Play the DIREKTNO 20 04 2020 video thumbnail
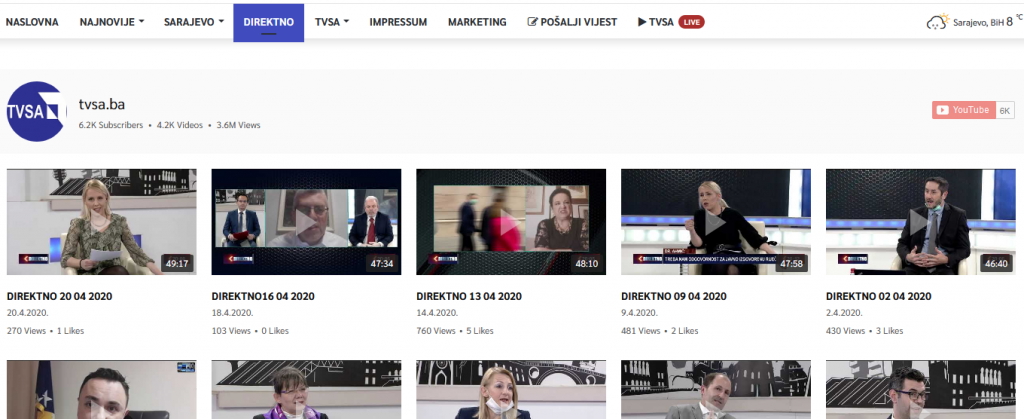 click(102, 222)
